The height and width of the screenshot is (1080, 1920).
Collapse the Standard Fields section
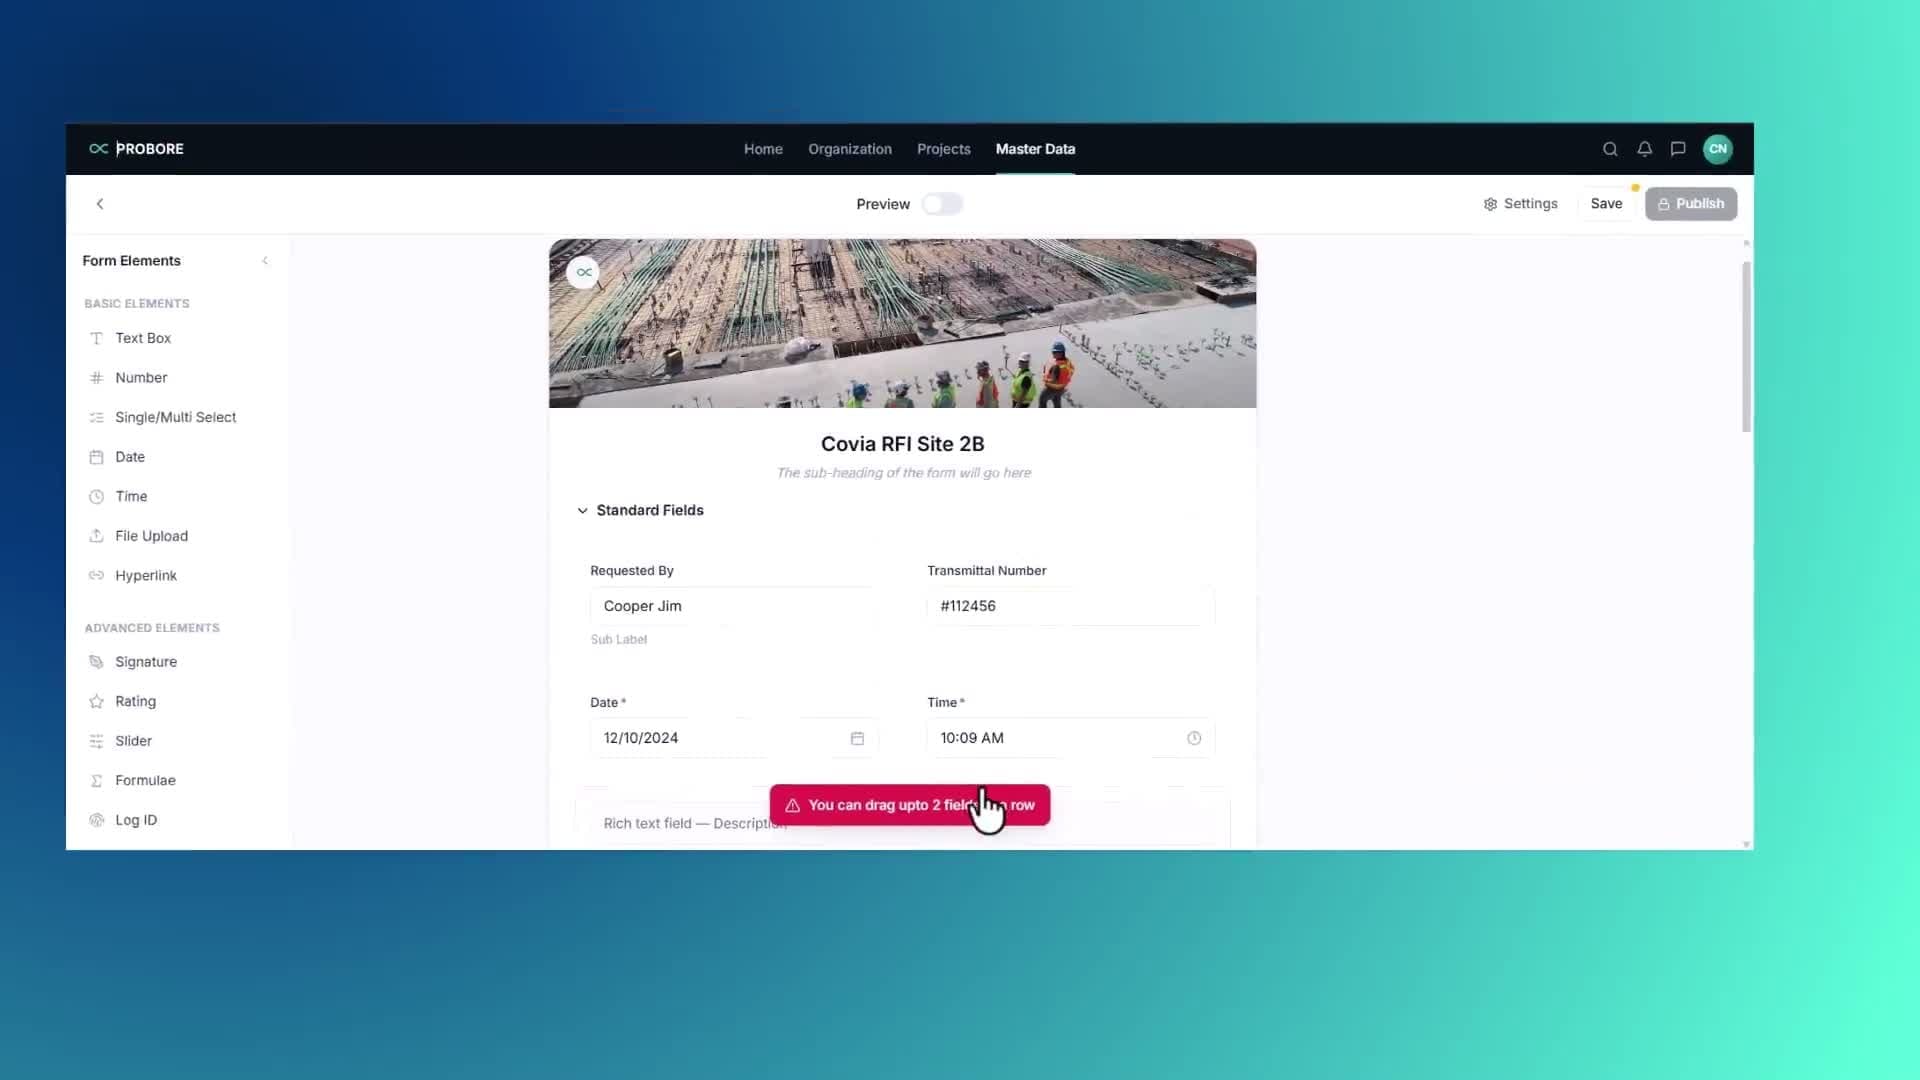(x=582, y=510)
